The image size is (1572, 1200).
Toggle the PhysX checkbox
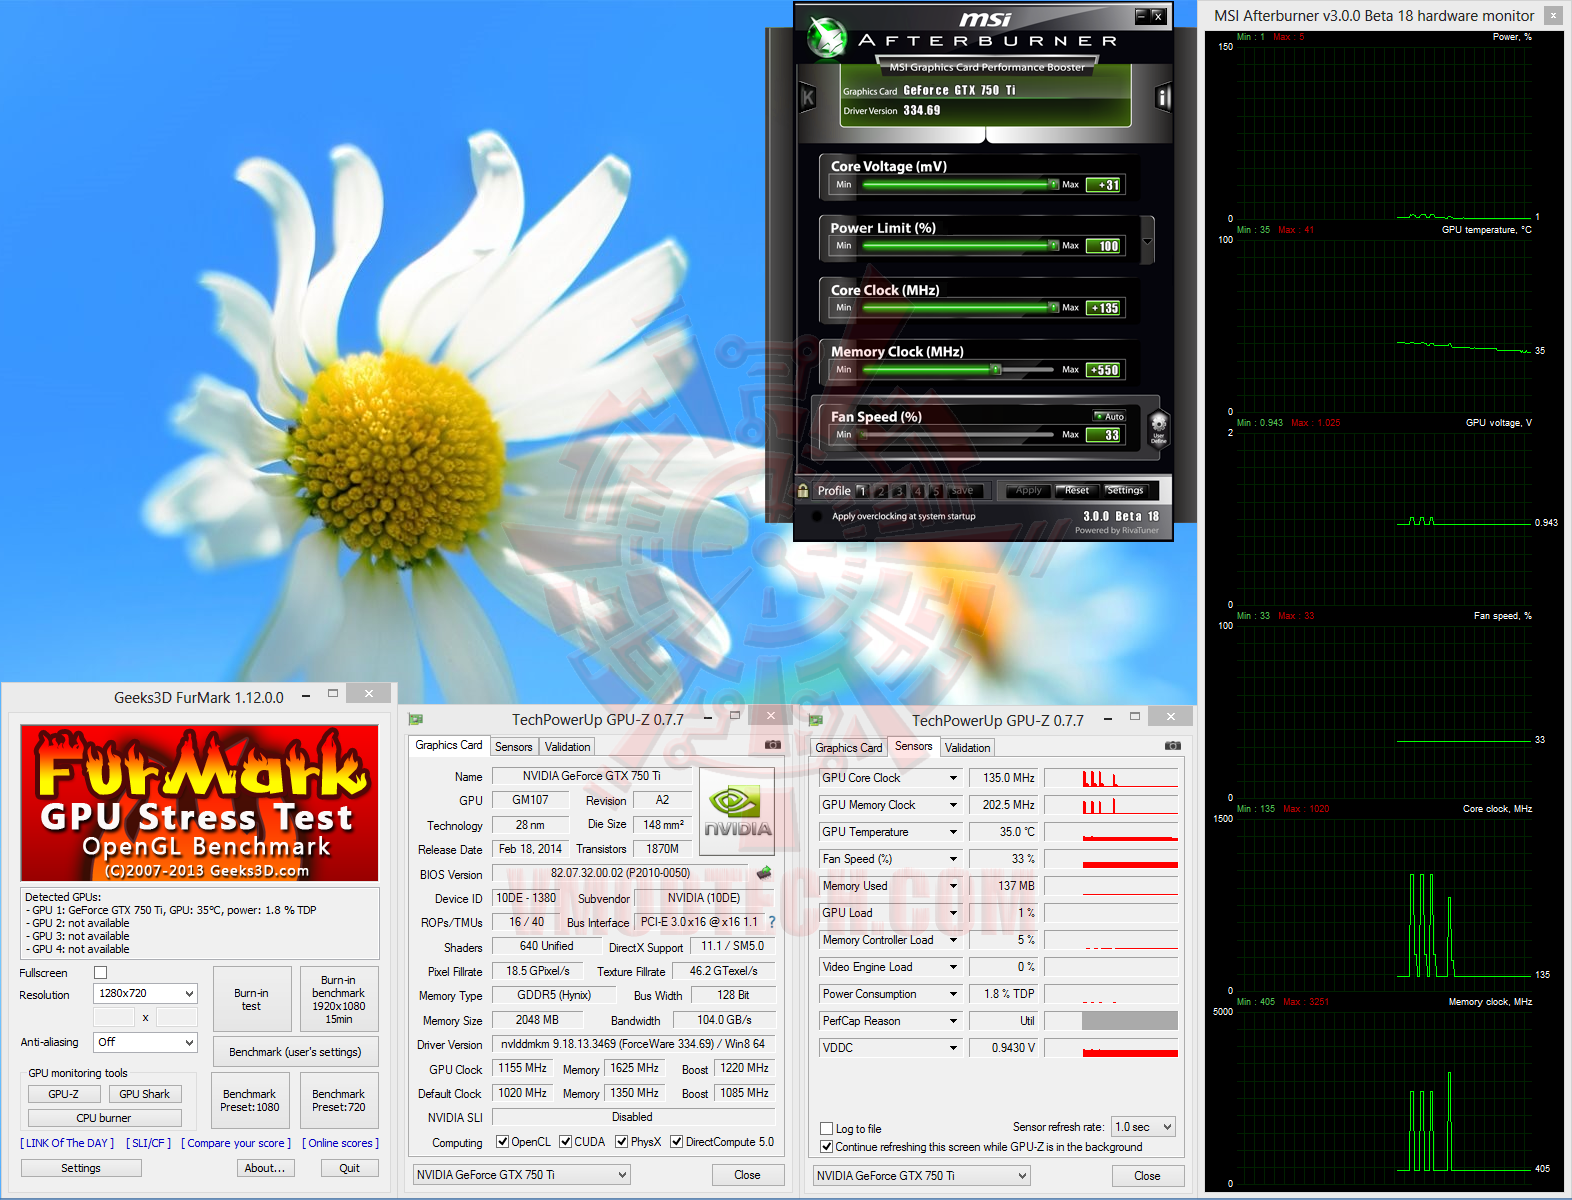[622, 1142]
